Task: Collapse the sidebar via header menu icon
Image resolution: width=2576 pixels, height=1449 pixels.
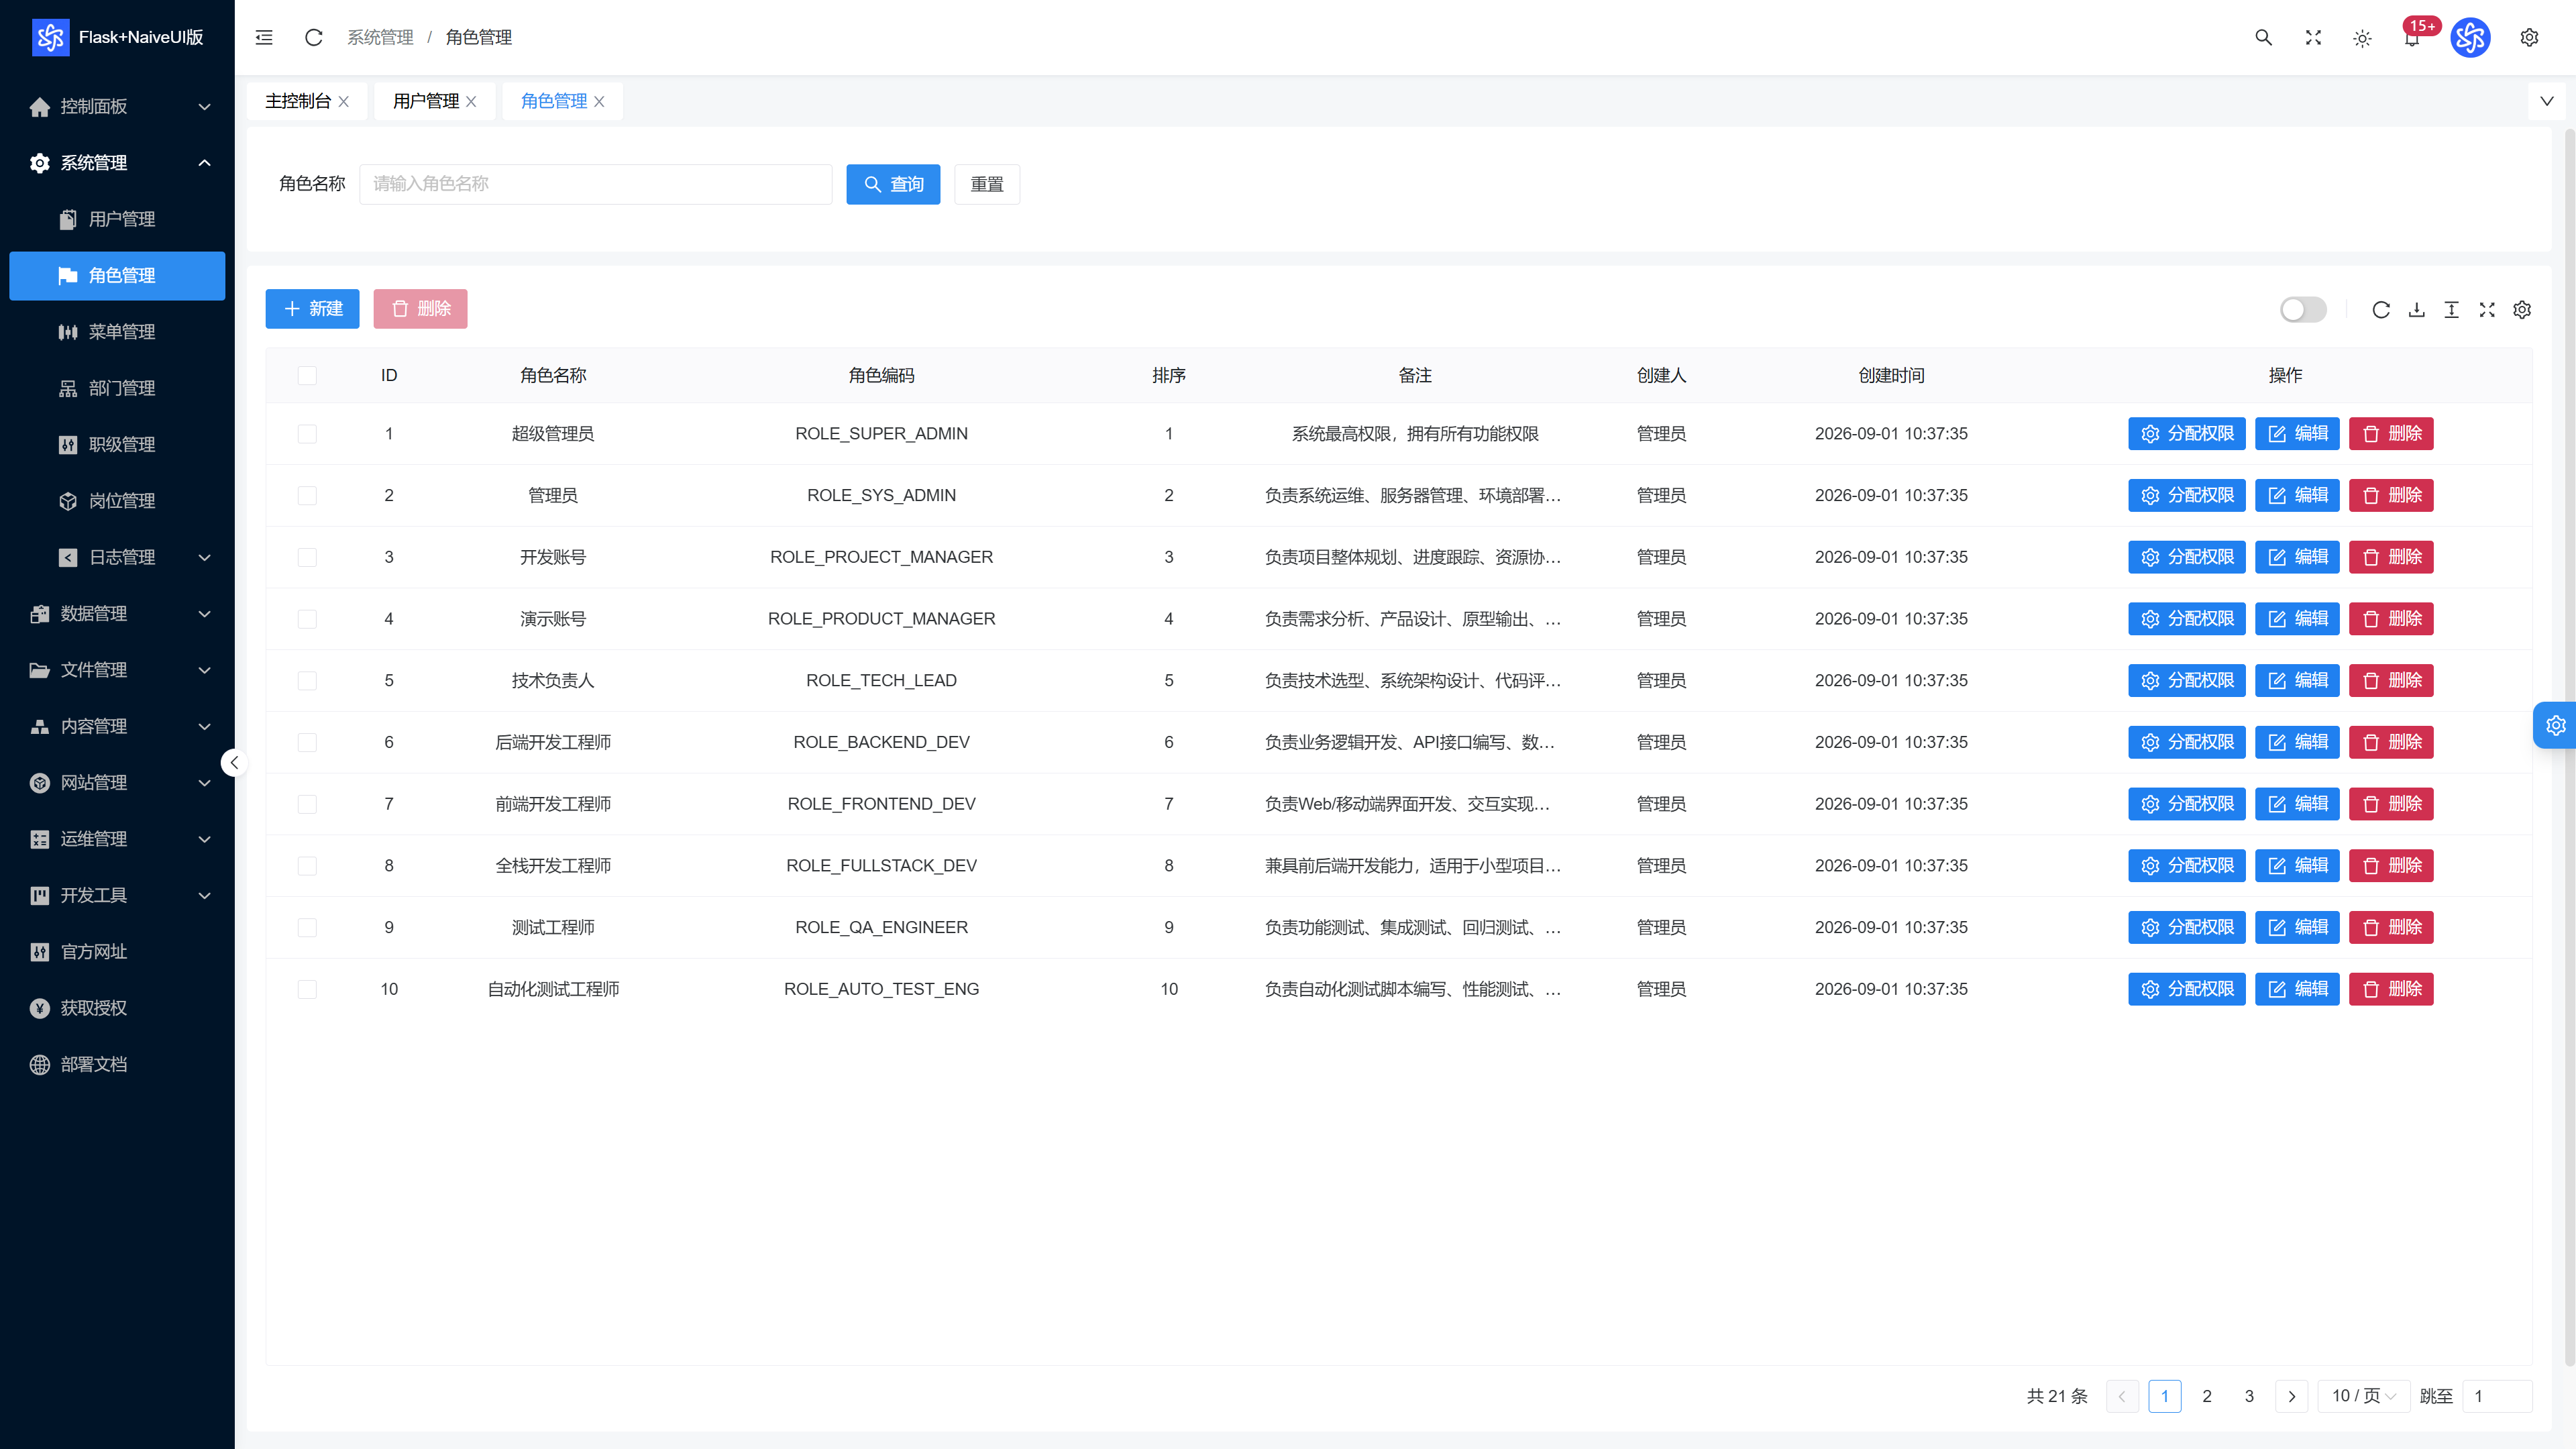Action: coord(264,37)
